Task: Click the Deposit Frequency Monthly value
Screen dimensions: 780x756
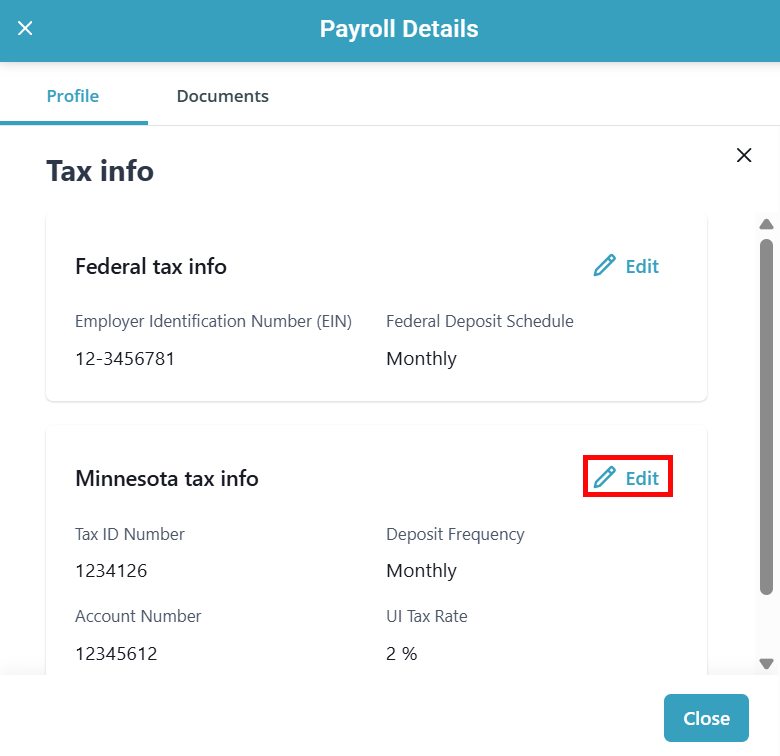Action: [421, 571]
